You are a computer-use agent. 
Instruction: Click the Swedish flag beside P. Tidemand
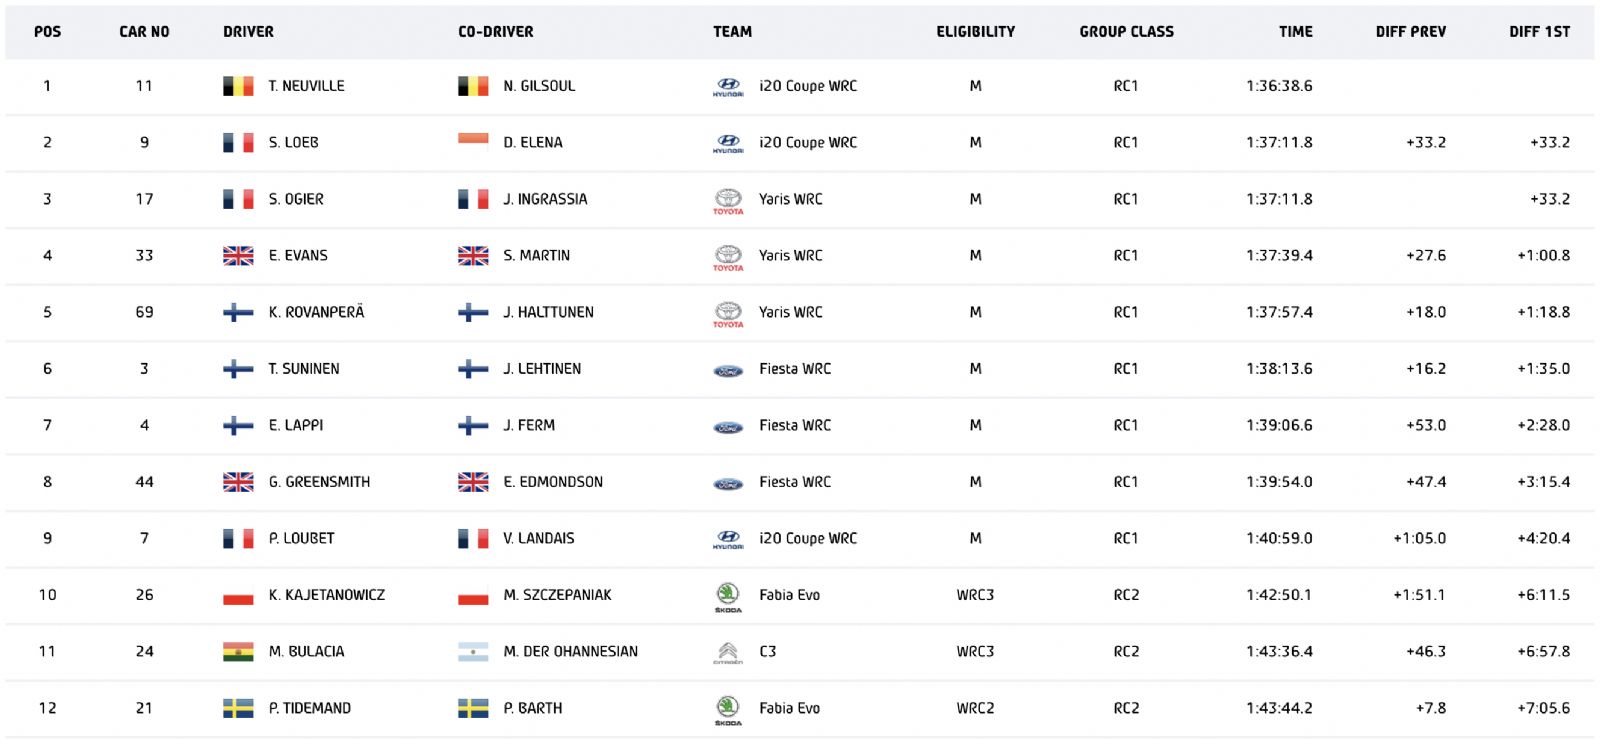[x=238, y=708]
